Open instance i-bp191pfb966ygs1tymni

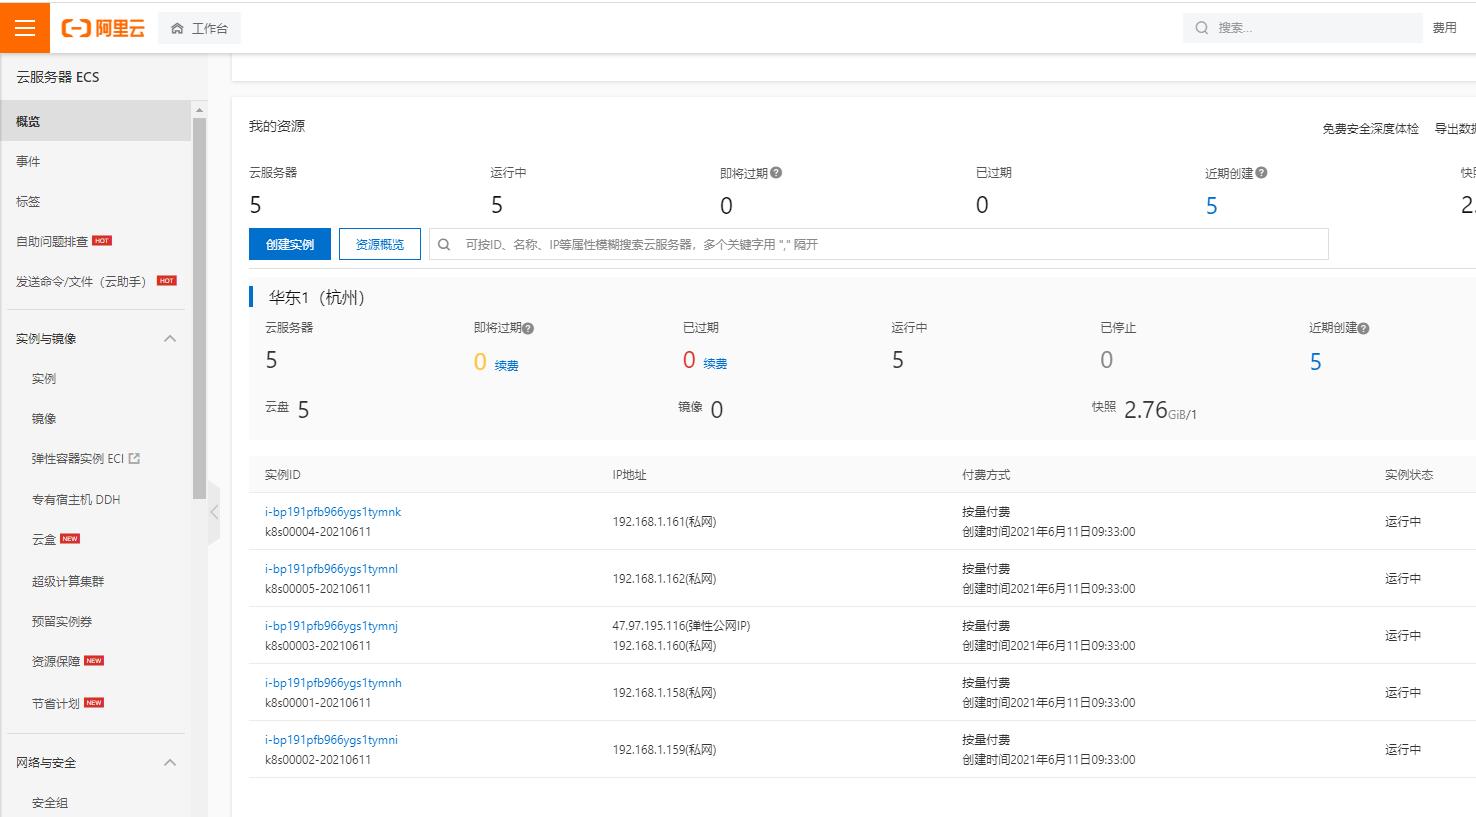[x=331, y=740]
